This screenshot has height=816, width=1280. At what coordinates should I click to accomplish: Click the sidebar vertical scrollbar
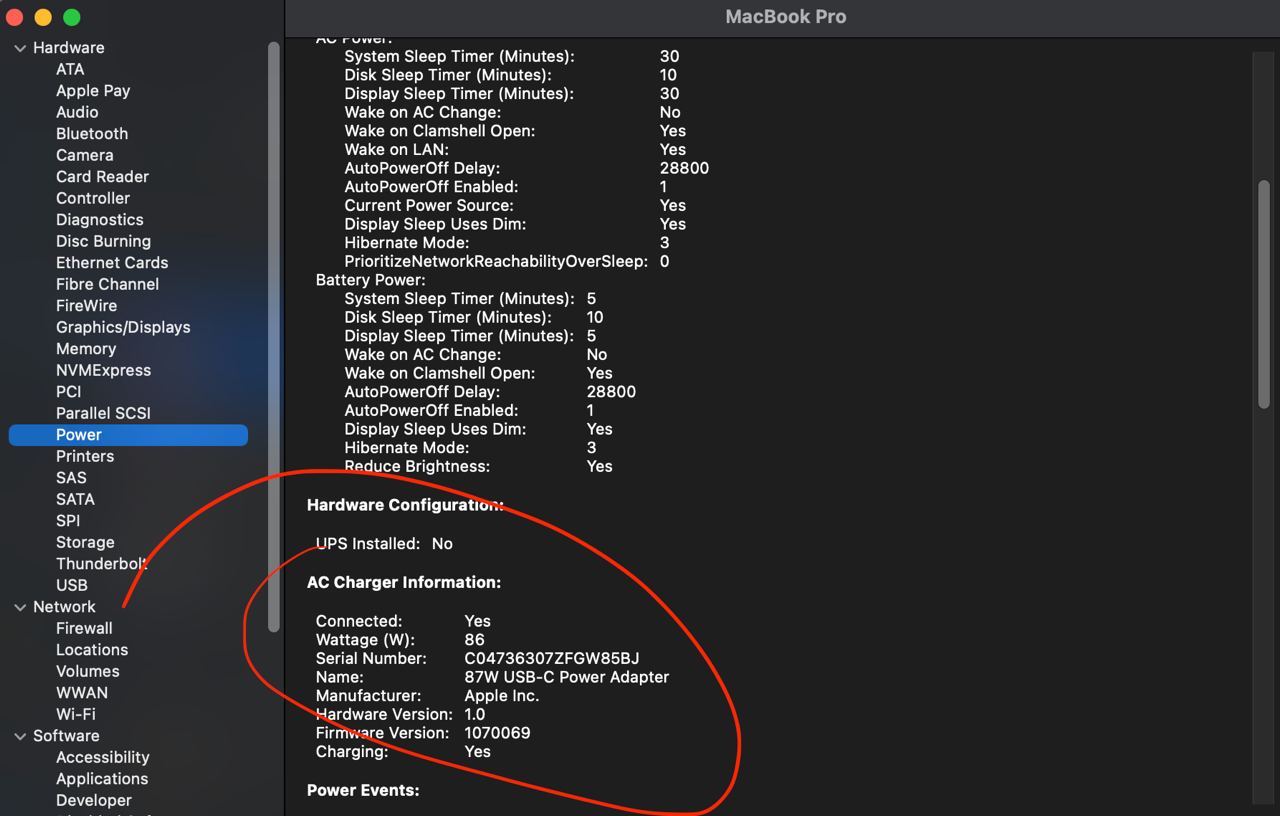[274, 336]
